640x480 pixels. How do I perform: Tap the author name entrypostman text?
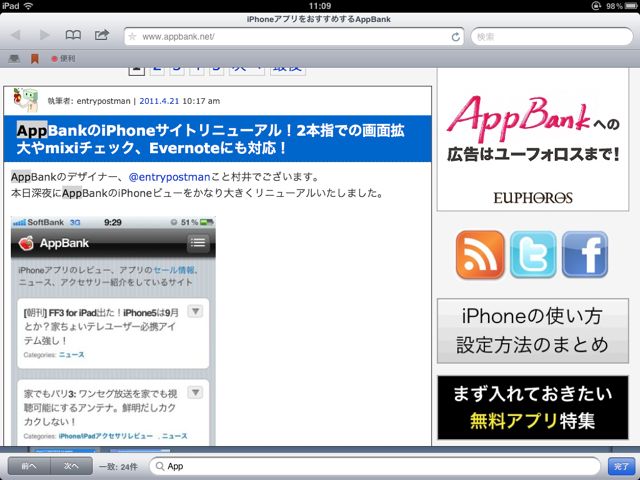click(x=103, y=101)
